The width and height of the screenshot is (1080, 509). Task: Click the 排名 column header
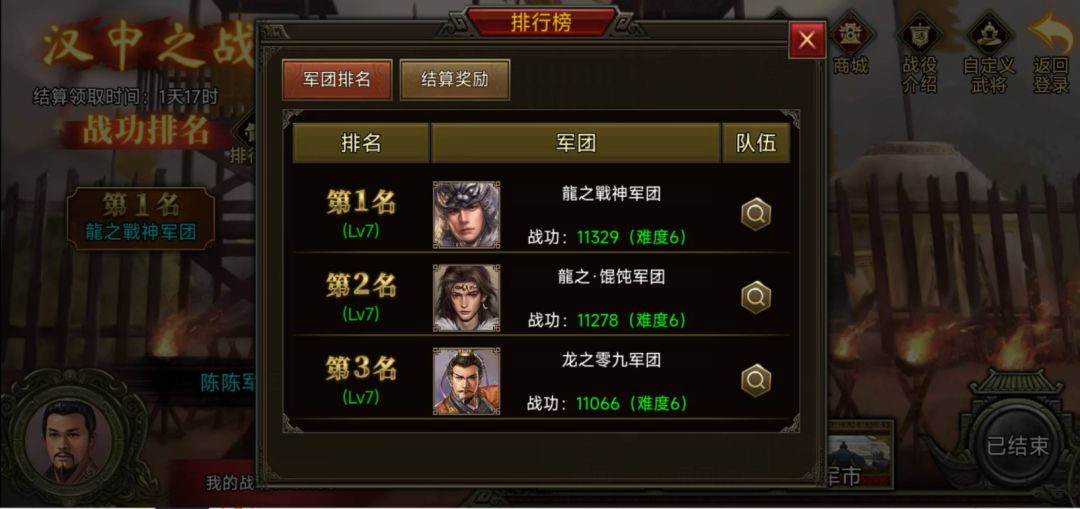point(361,143)
